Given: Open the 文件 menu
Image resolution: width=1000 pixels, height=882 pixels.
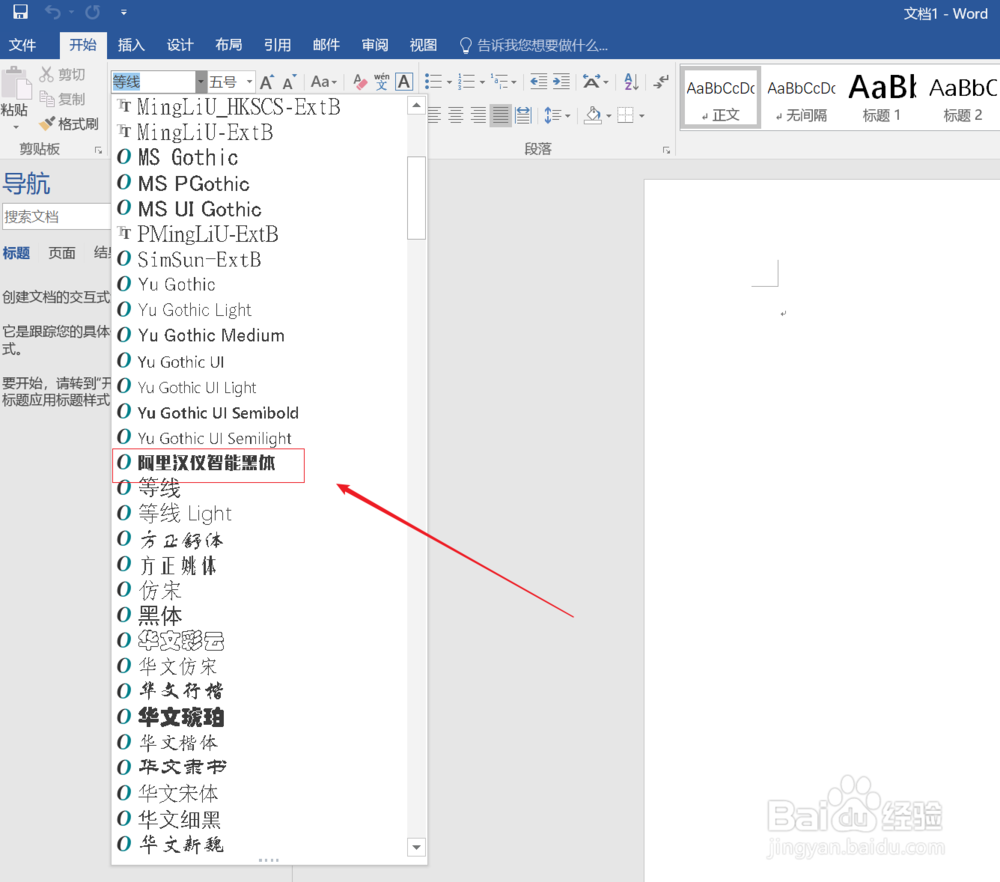Looking at the screenshot, I should point(22,45).
